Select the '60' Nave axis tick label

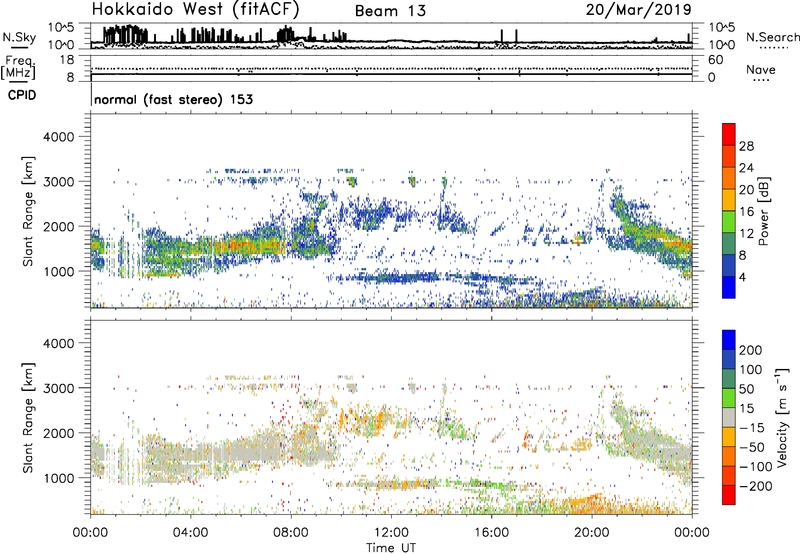pyautogui.click(x=716, y=60)
